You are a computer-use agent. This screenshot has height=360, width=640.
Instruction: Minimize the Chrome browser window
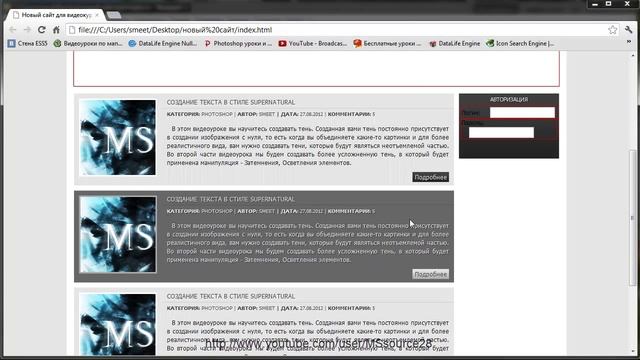point(595,4)
